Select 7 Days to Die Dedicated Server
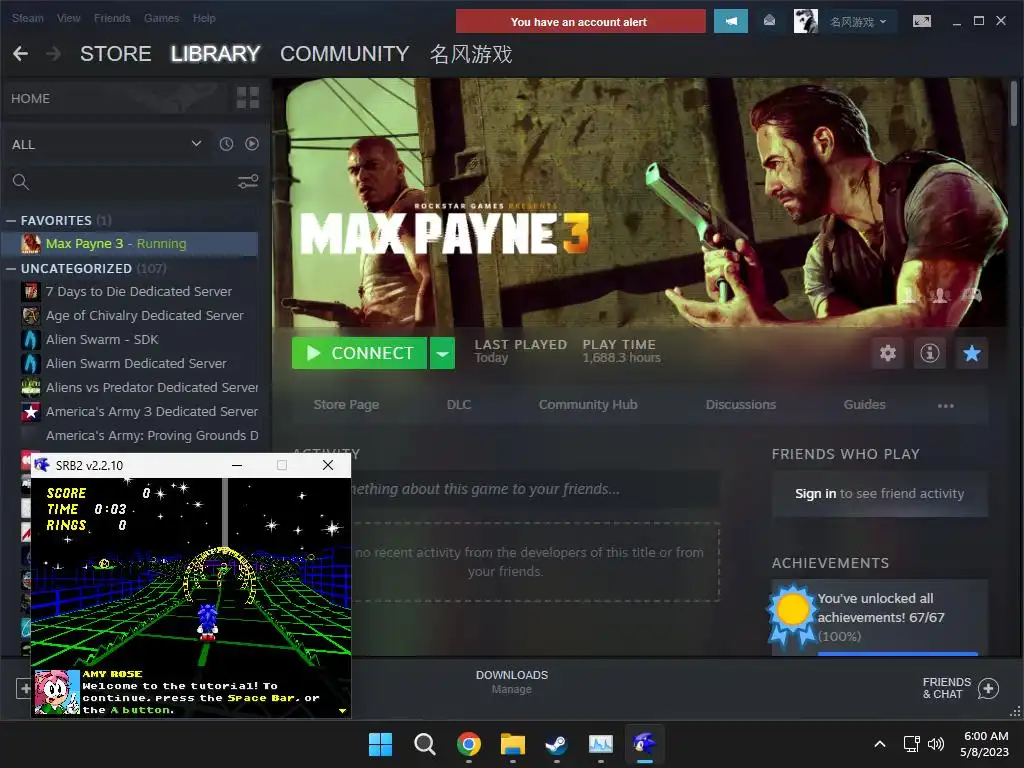The height and width of the screenshot is (768, 1024). [138, 291]
